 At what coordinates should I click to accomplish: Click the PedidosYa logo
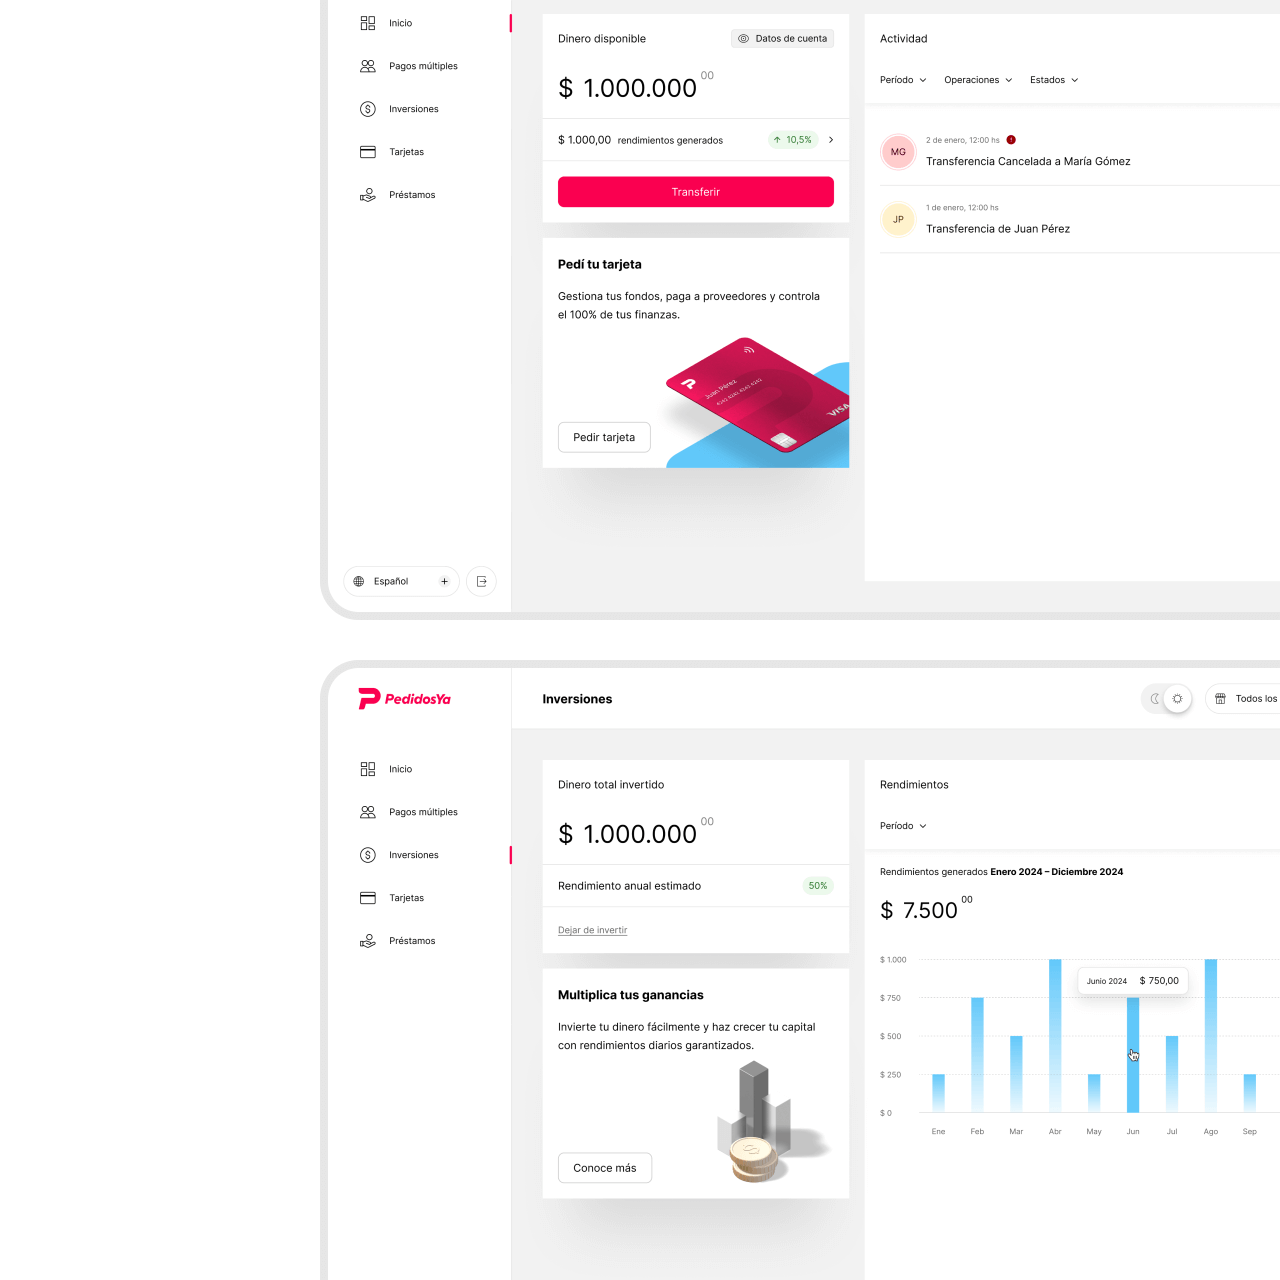tap(405, 699)
